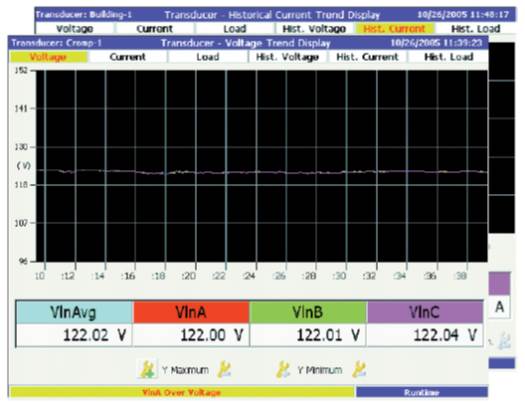This screenshot has width=525, height=402.
Task: Click the VlnA Over Voltage alarm bar
Action: [x=182, y=392]
